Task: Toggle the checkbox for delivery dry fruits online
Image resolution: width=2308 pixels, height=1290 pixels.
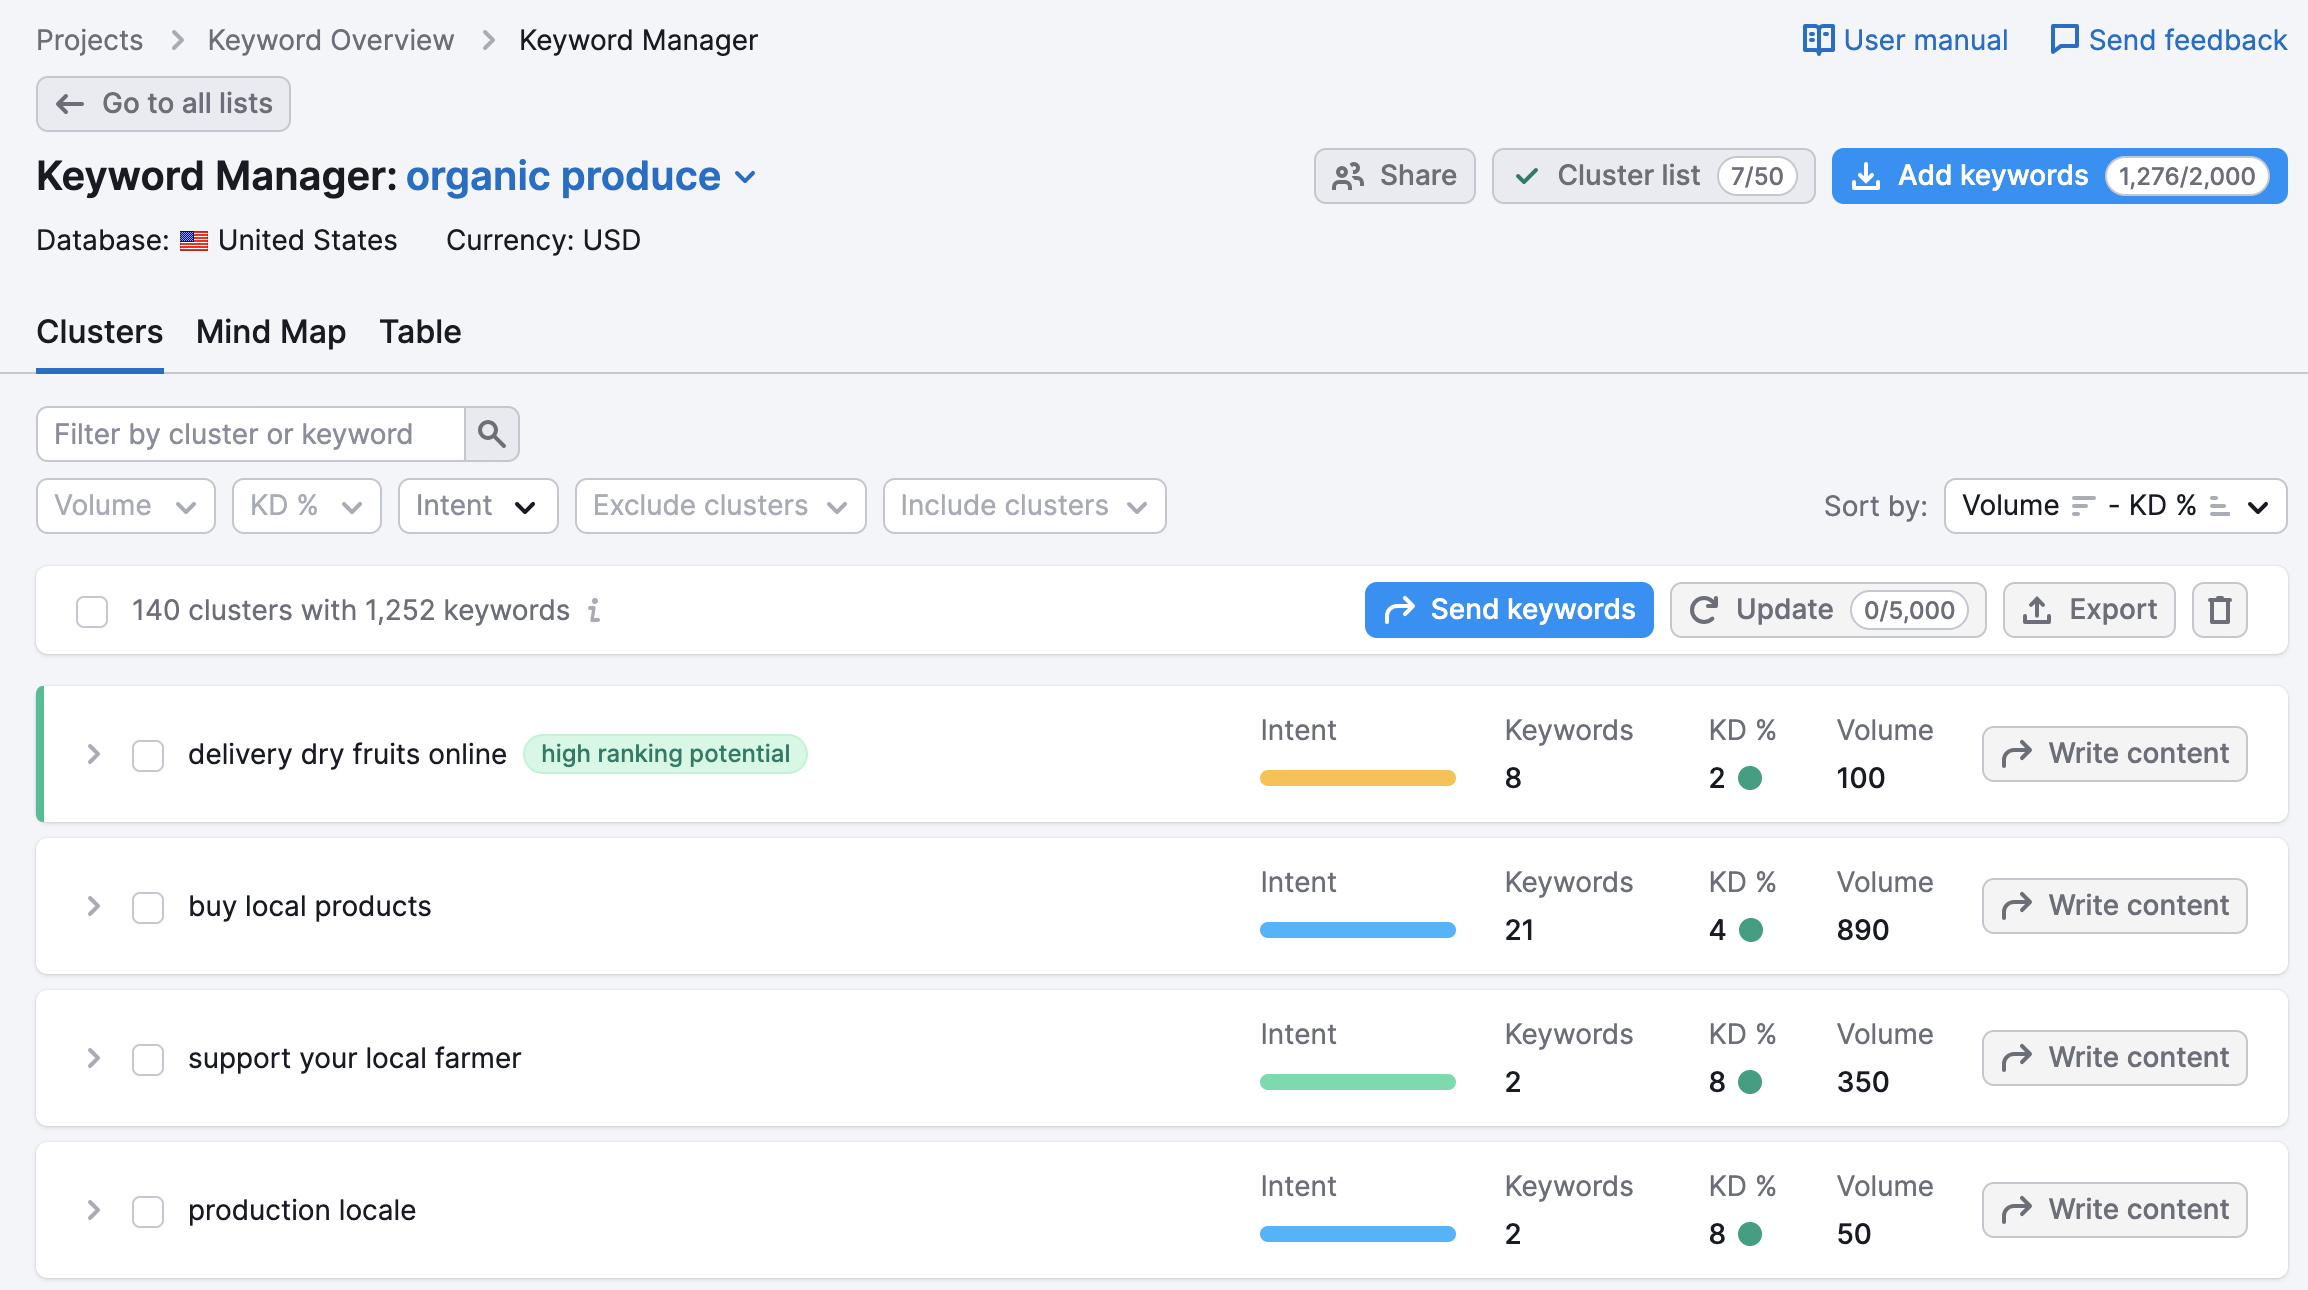Action: (x=147, y=753)
